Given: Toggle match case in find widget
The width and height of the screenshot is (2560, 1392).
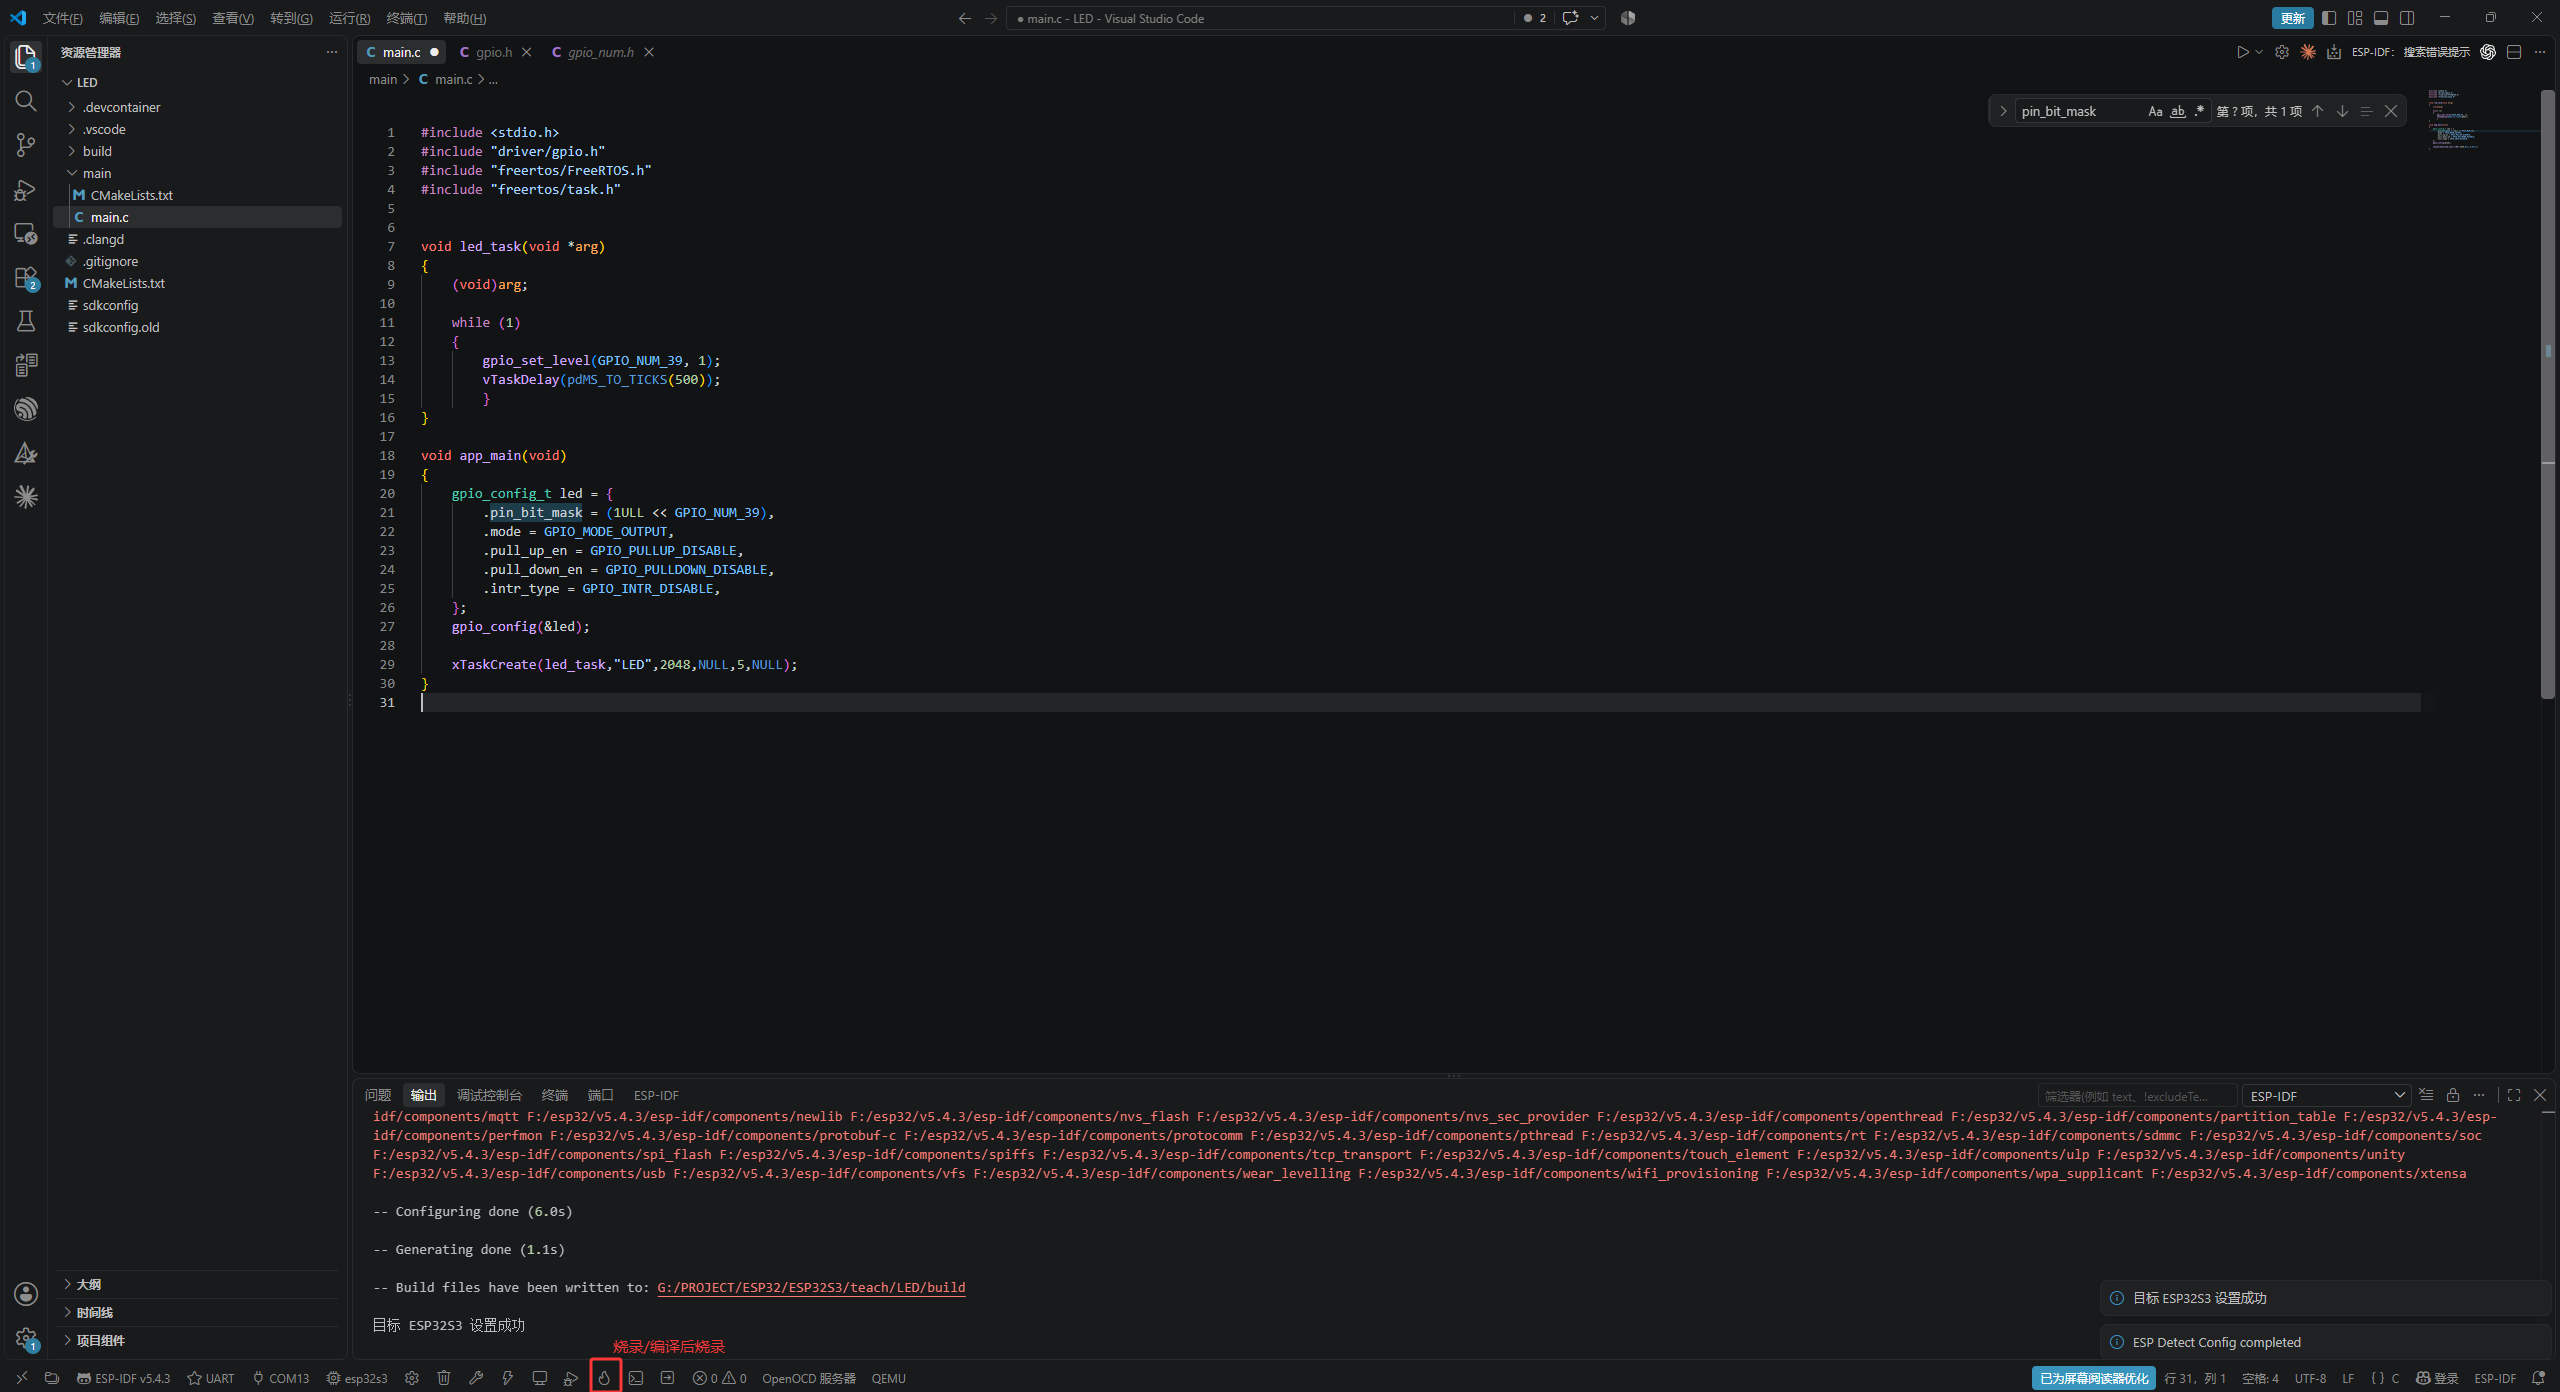Looking at the screenshot, I should pos(2155,111).
